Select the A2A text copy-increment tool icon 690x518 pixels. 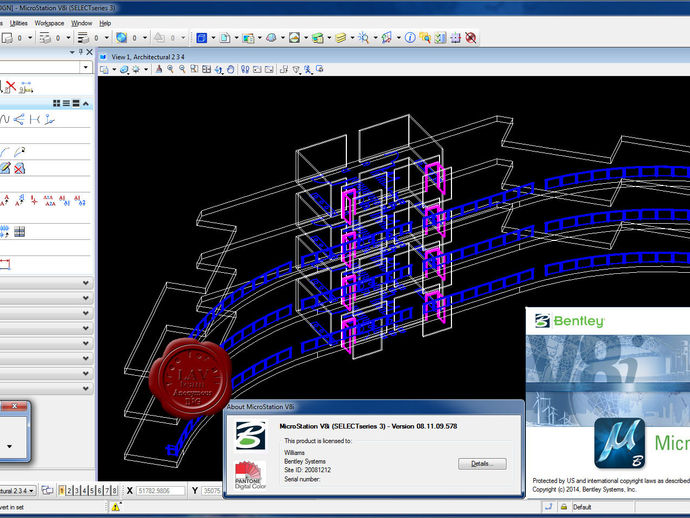[x=49, y=201]
